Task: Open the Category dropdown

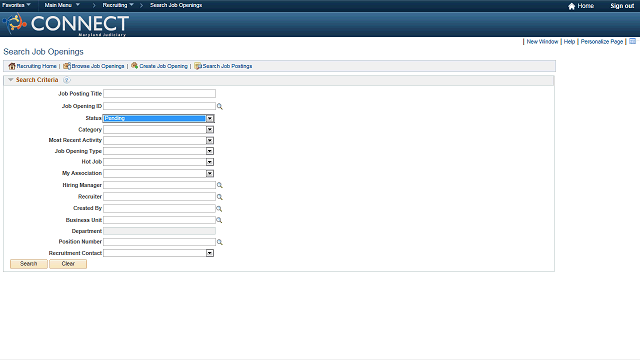Action: point(210,130)
